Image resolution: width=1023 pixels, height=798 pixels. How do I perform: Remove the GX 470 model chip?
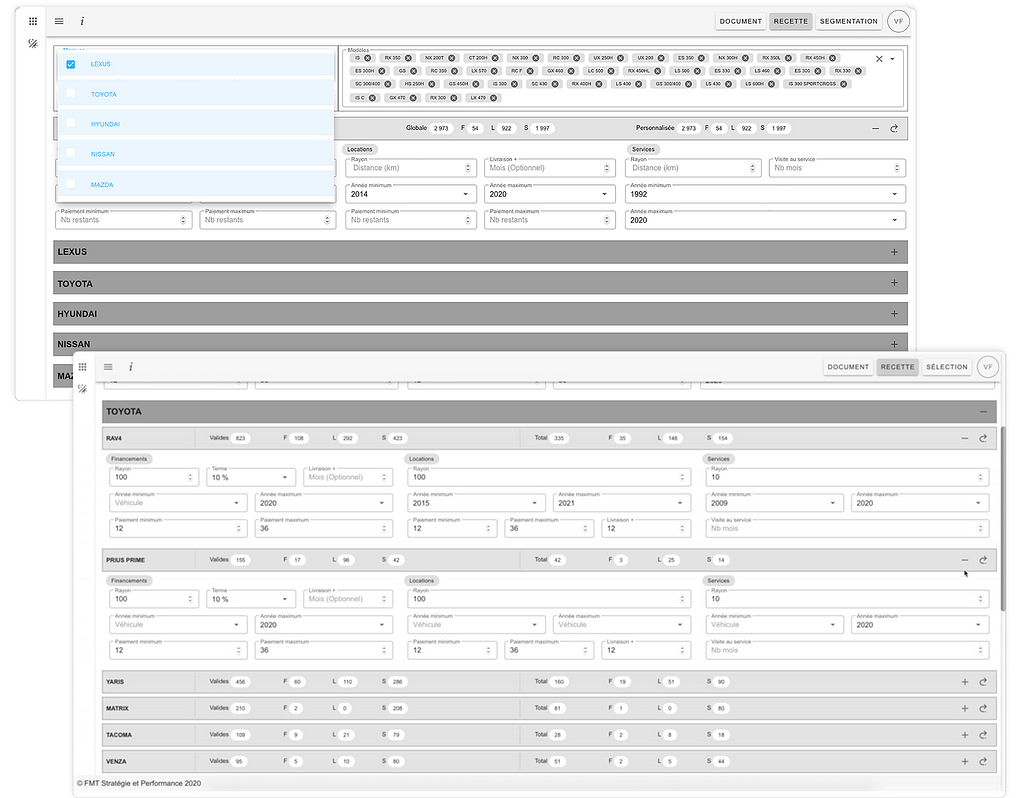click(x=414, y=98)
